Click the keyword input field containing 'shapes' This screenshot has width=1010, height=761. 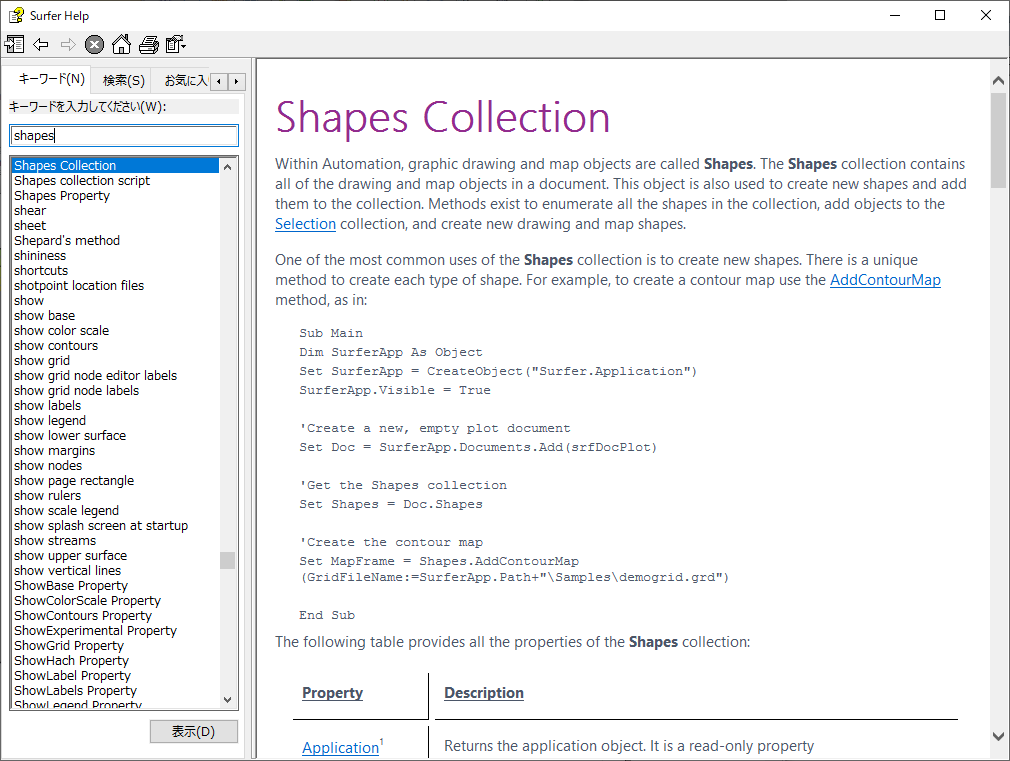click(124, 136)
